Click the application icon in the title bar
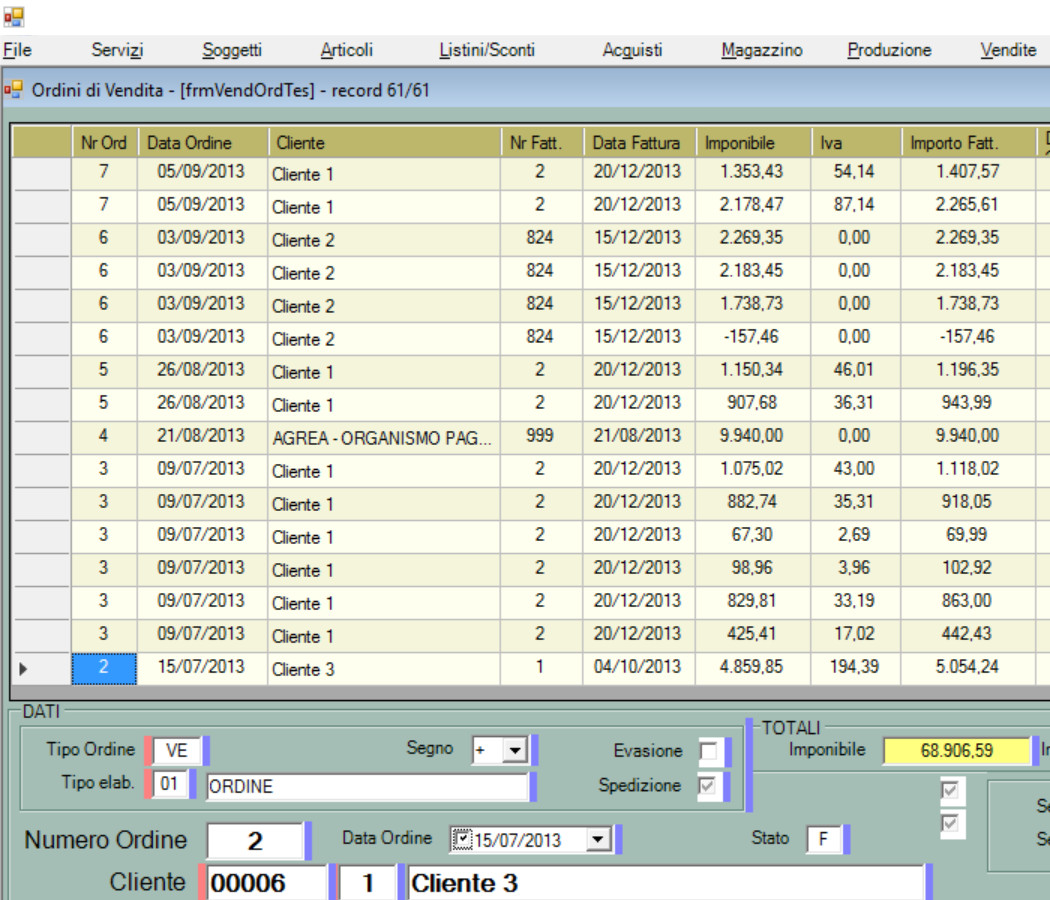This screenshot has width=1050, height=900. coord(13,16)
